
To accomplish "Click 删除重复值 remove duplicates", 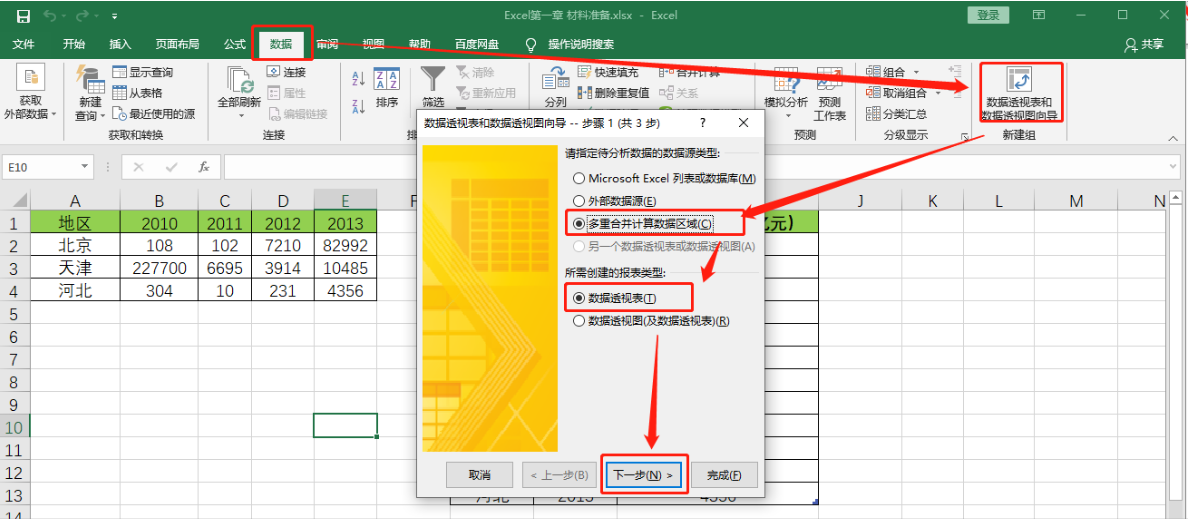I will tap(613, 93).
